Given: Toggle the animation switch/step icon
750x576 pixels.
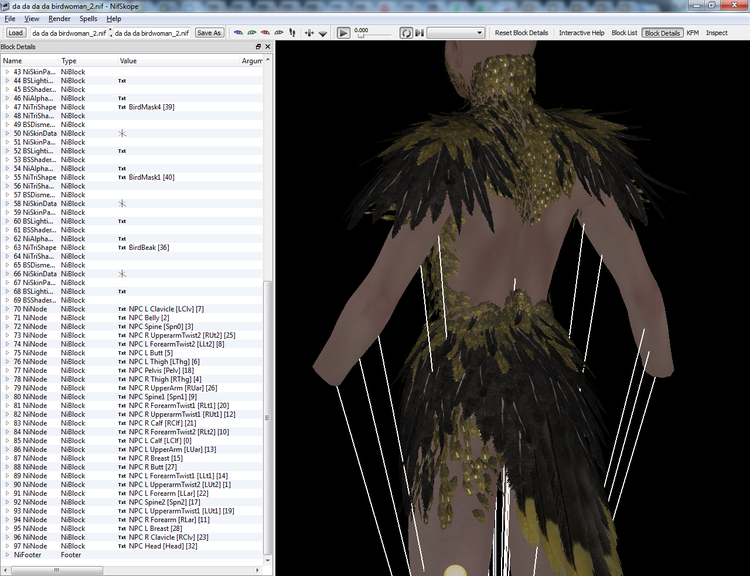Looking at the screenshot, I should (x=419, y=33).
